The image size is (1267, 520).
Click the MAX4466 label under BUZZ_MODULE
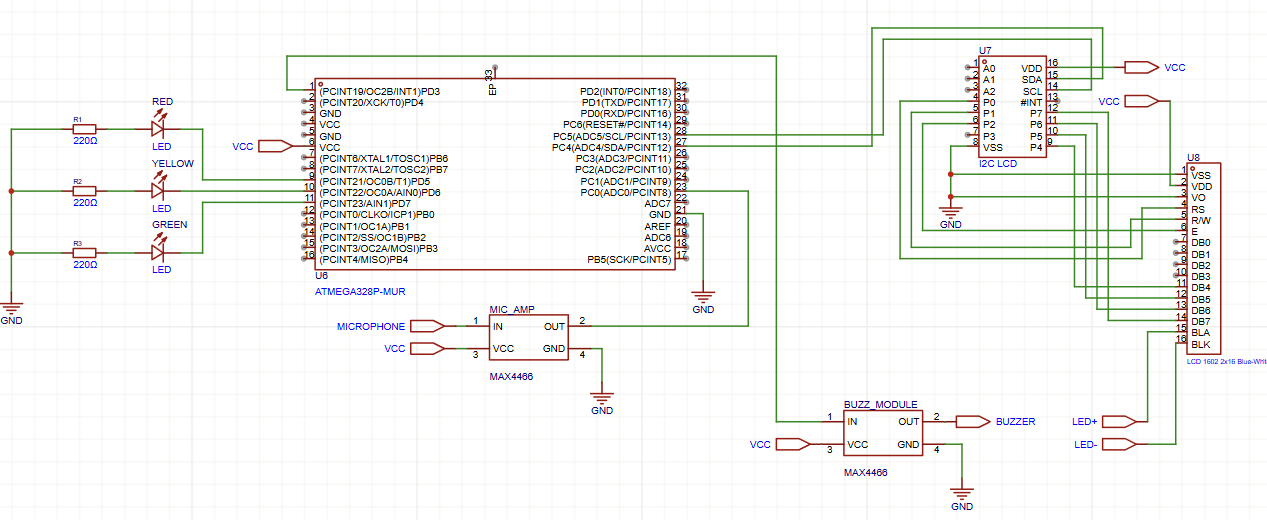(866, 472)
